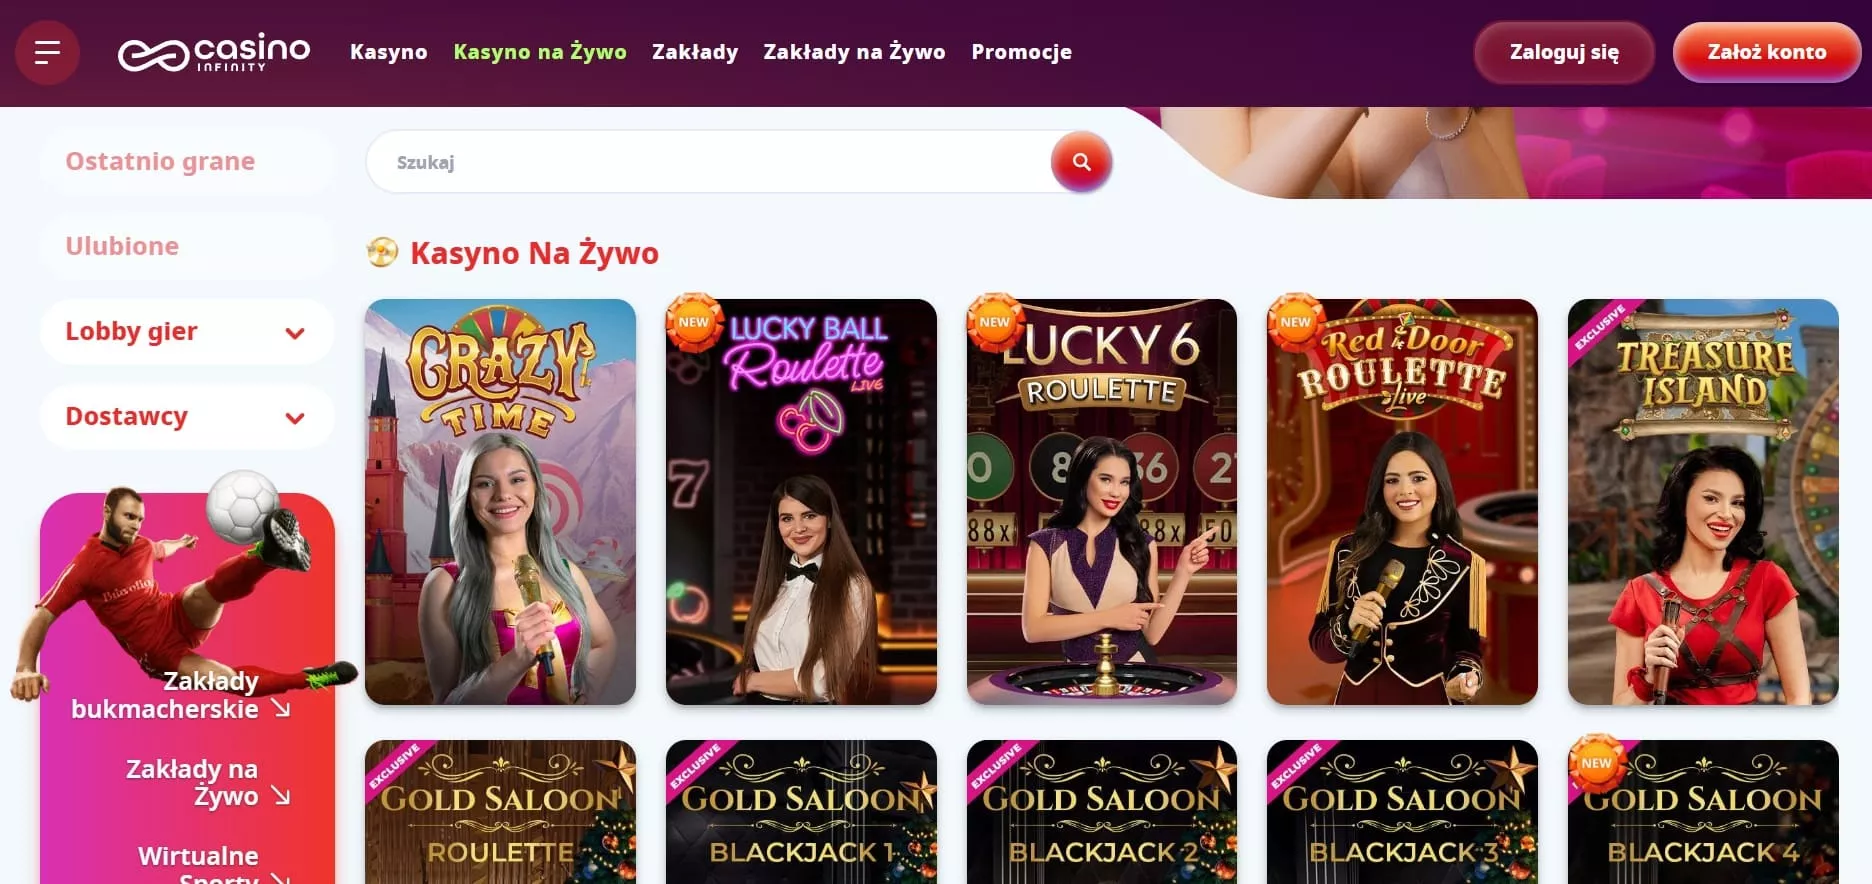Focus the Szukaj search field

pos(708,162)
